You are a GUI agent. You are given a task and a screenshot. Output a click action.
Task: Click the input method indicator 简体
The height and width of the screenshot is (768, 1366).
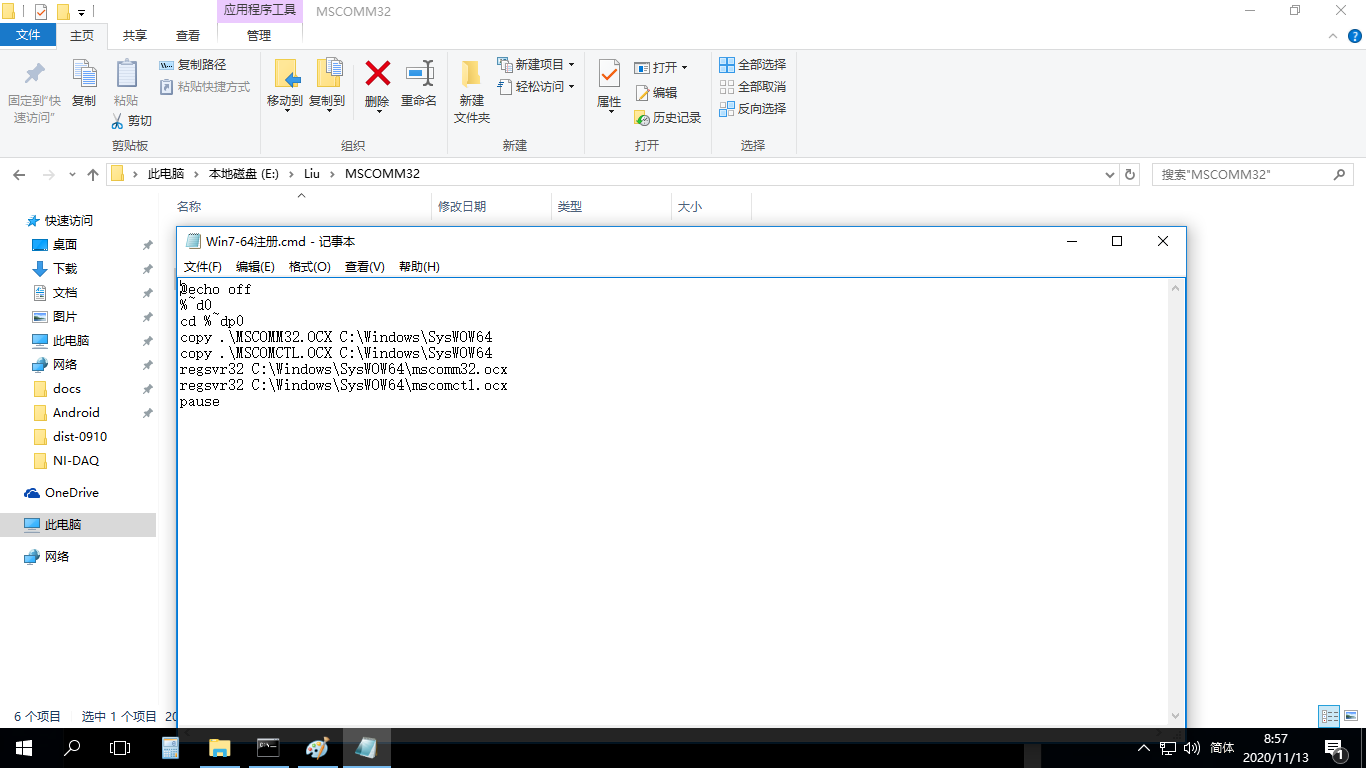pos(1222,748)
